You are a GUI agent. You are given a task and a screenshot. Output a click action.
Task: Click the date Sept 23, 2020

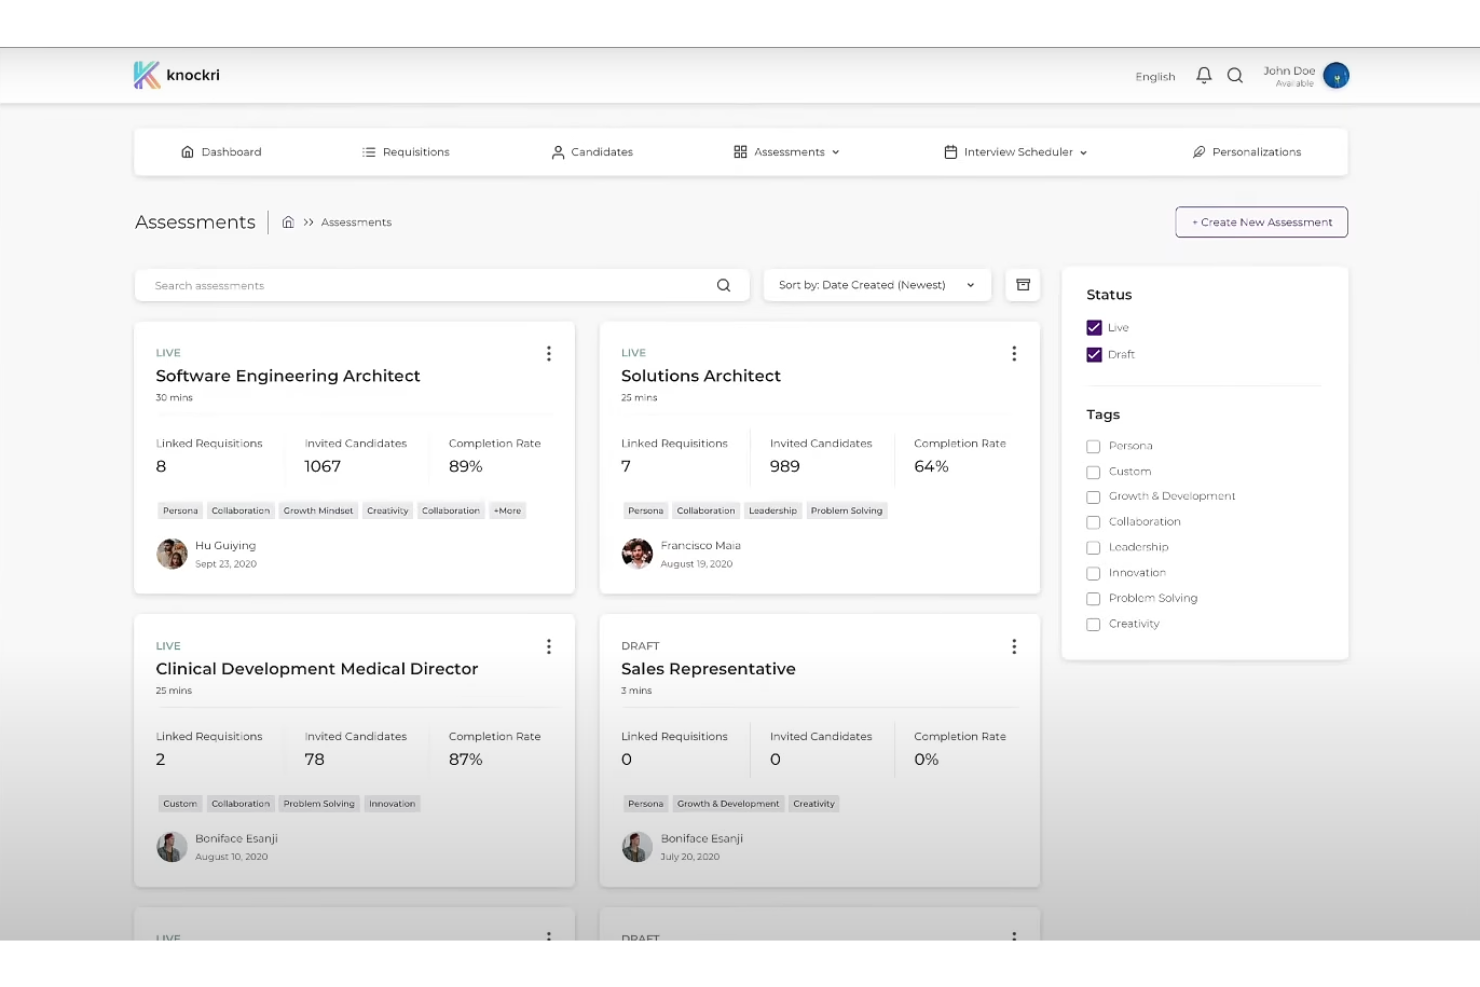(226, 564)
